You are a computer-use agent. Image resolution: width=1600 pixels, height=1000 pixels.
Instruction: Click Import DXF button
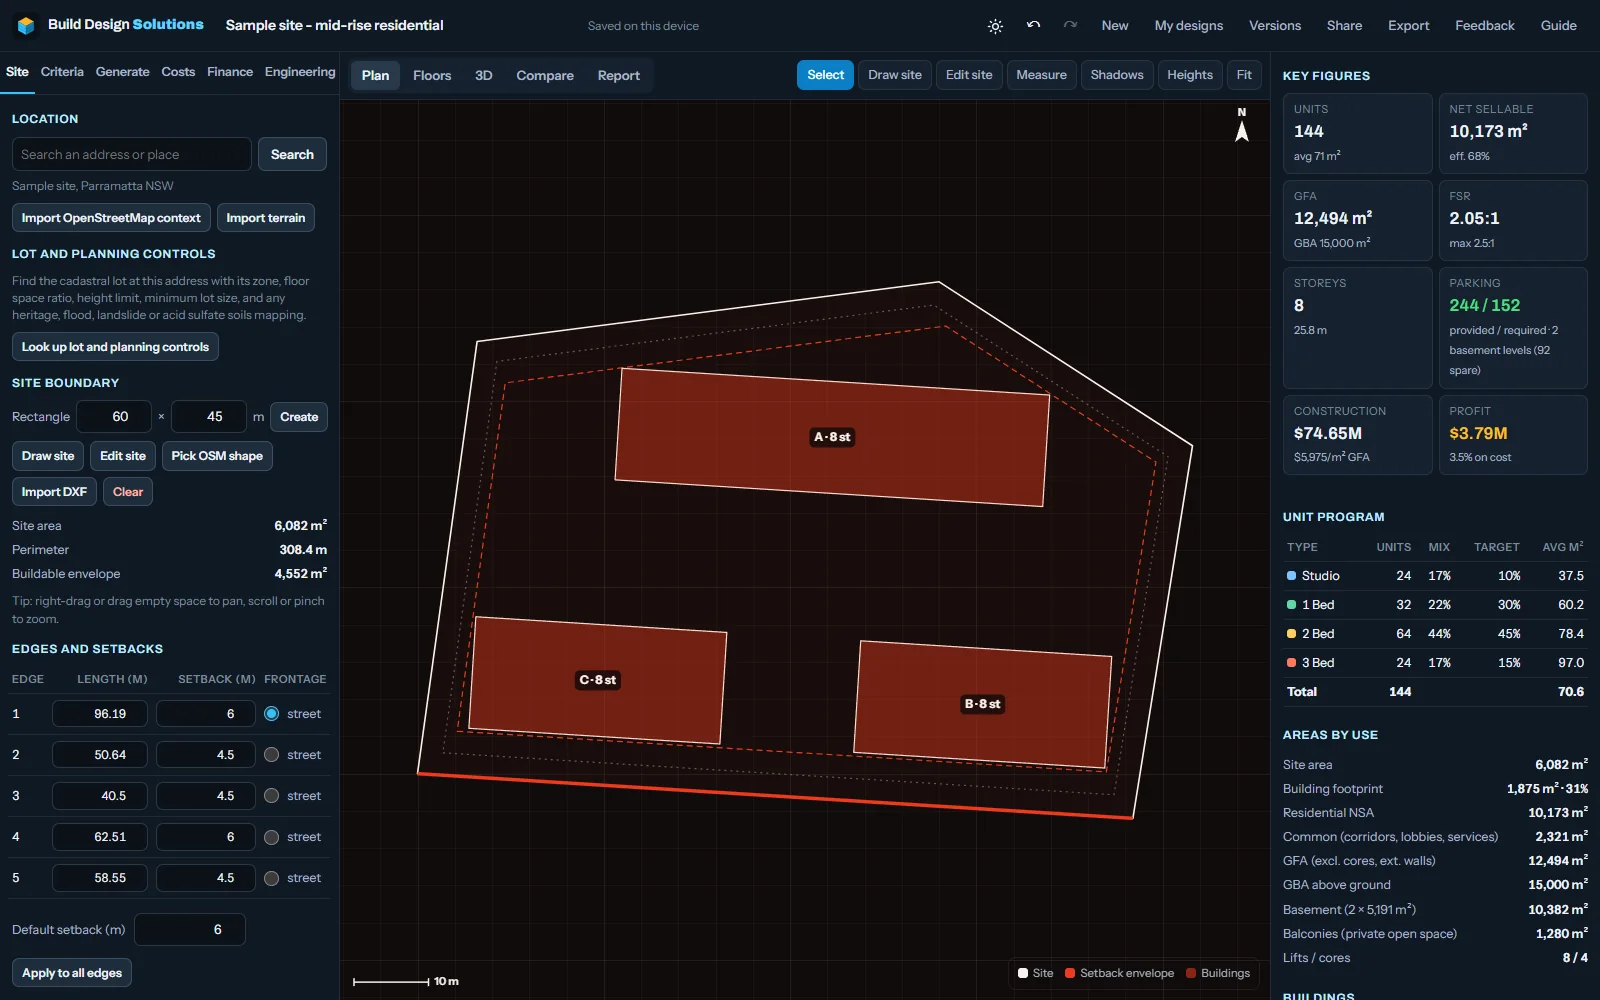pos(54,492)
